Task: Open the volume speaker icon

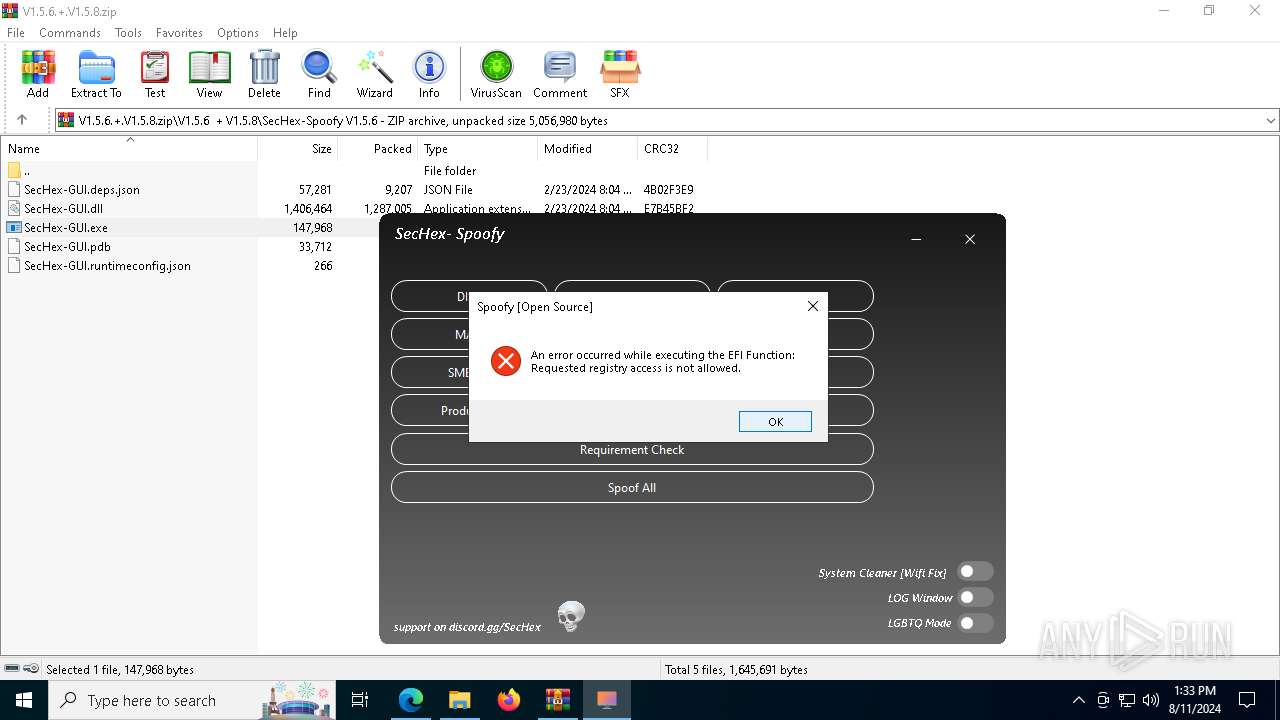Action: click(1151, 700)
